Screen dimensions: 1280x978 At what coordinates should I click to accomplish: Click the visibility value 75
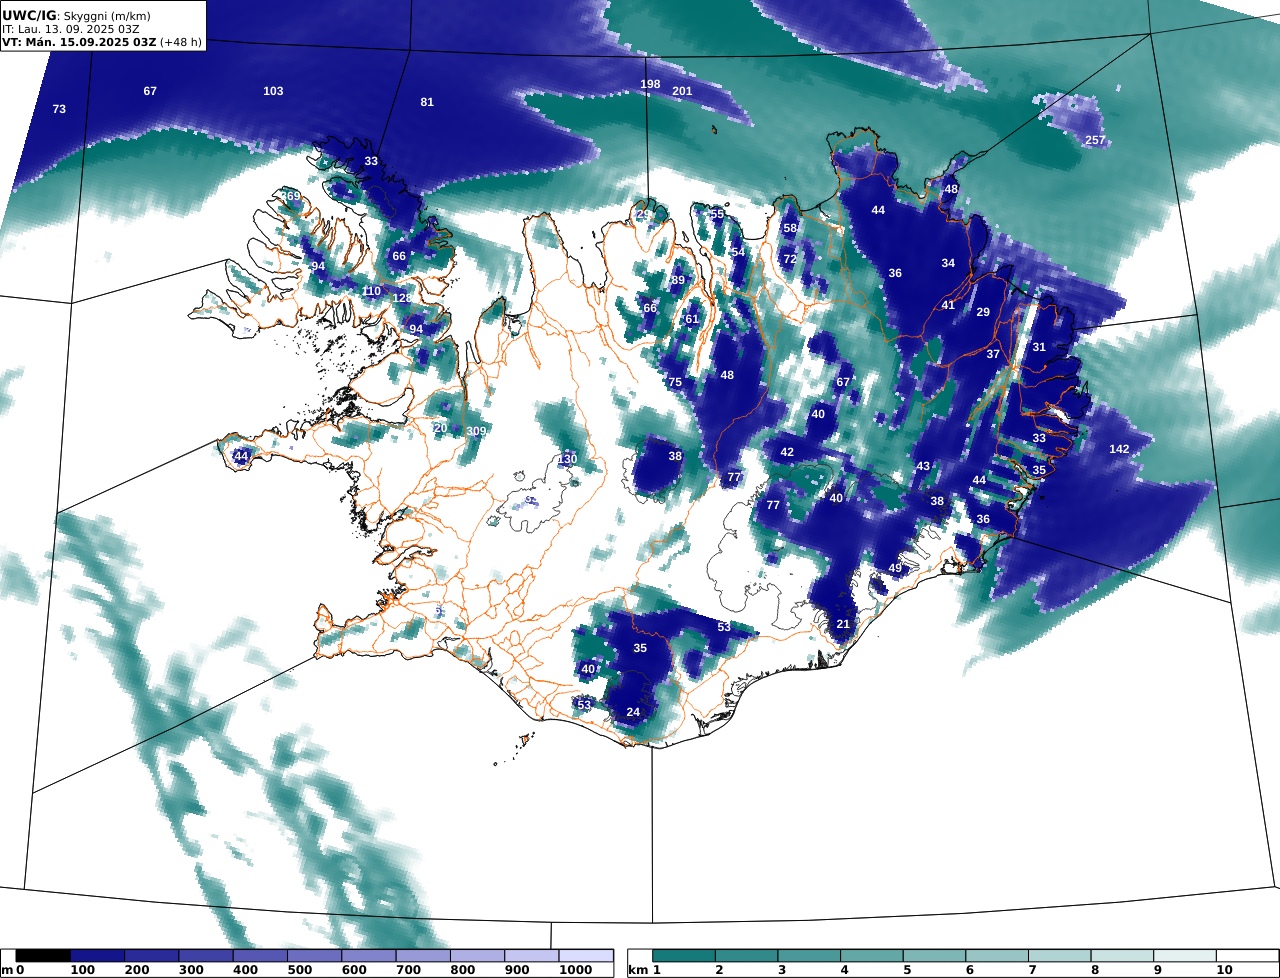675,382
